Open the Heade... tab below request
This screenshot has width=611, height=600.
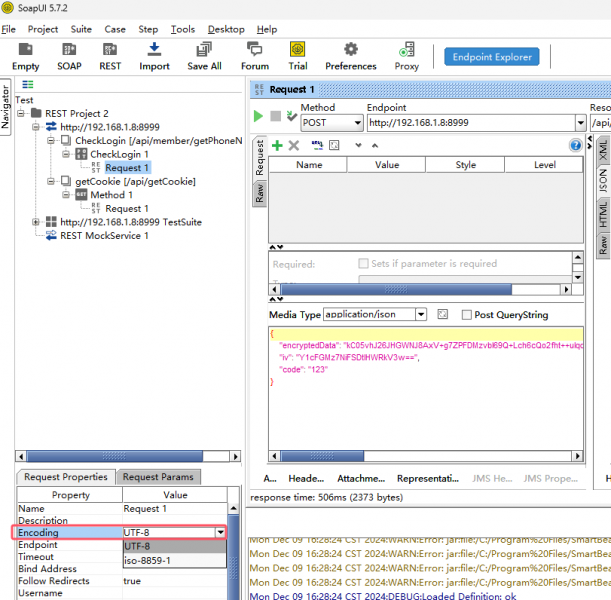click(306, 478)
